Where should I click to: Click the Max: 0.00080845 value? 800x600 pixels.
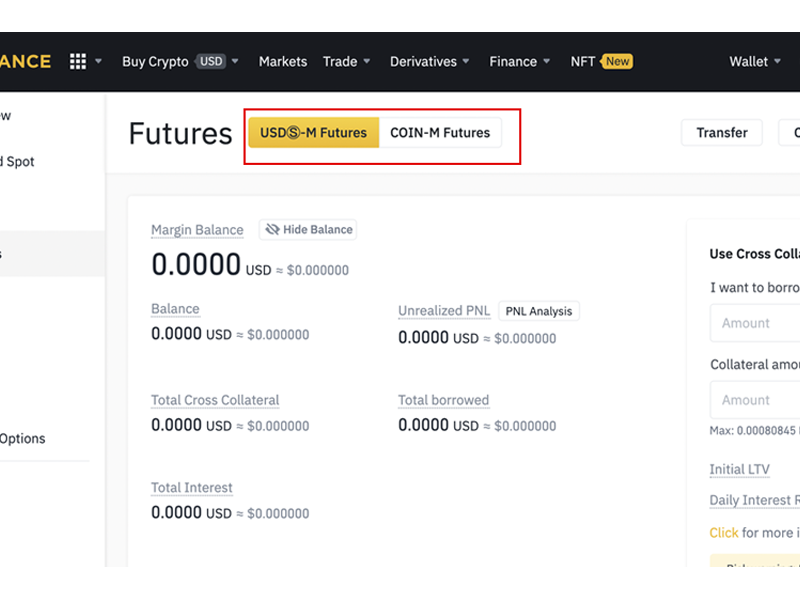[755, 431]
